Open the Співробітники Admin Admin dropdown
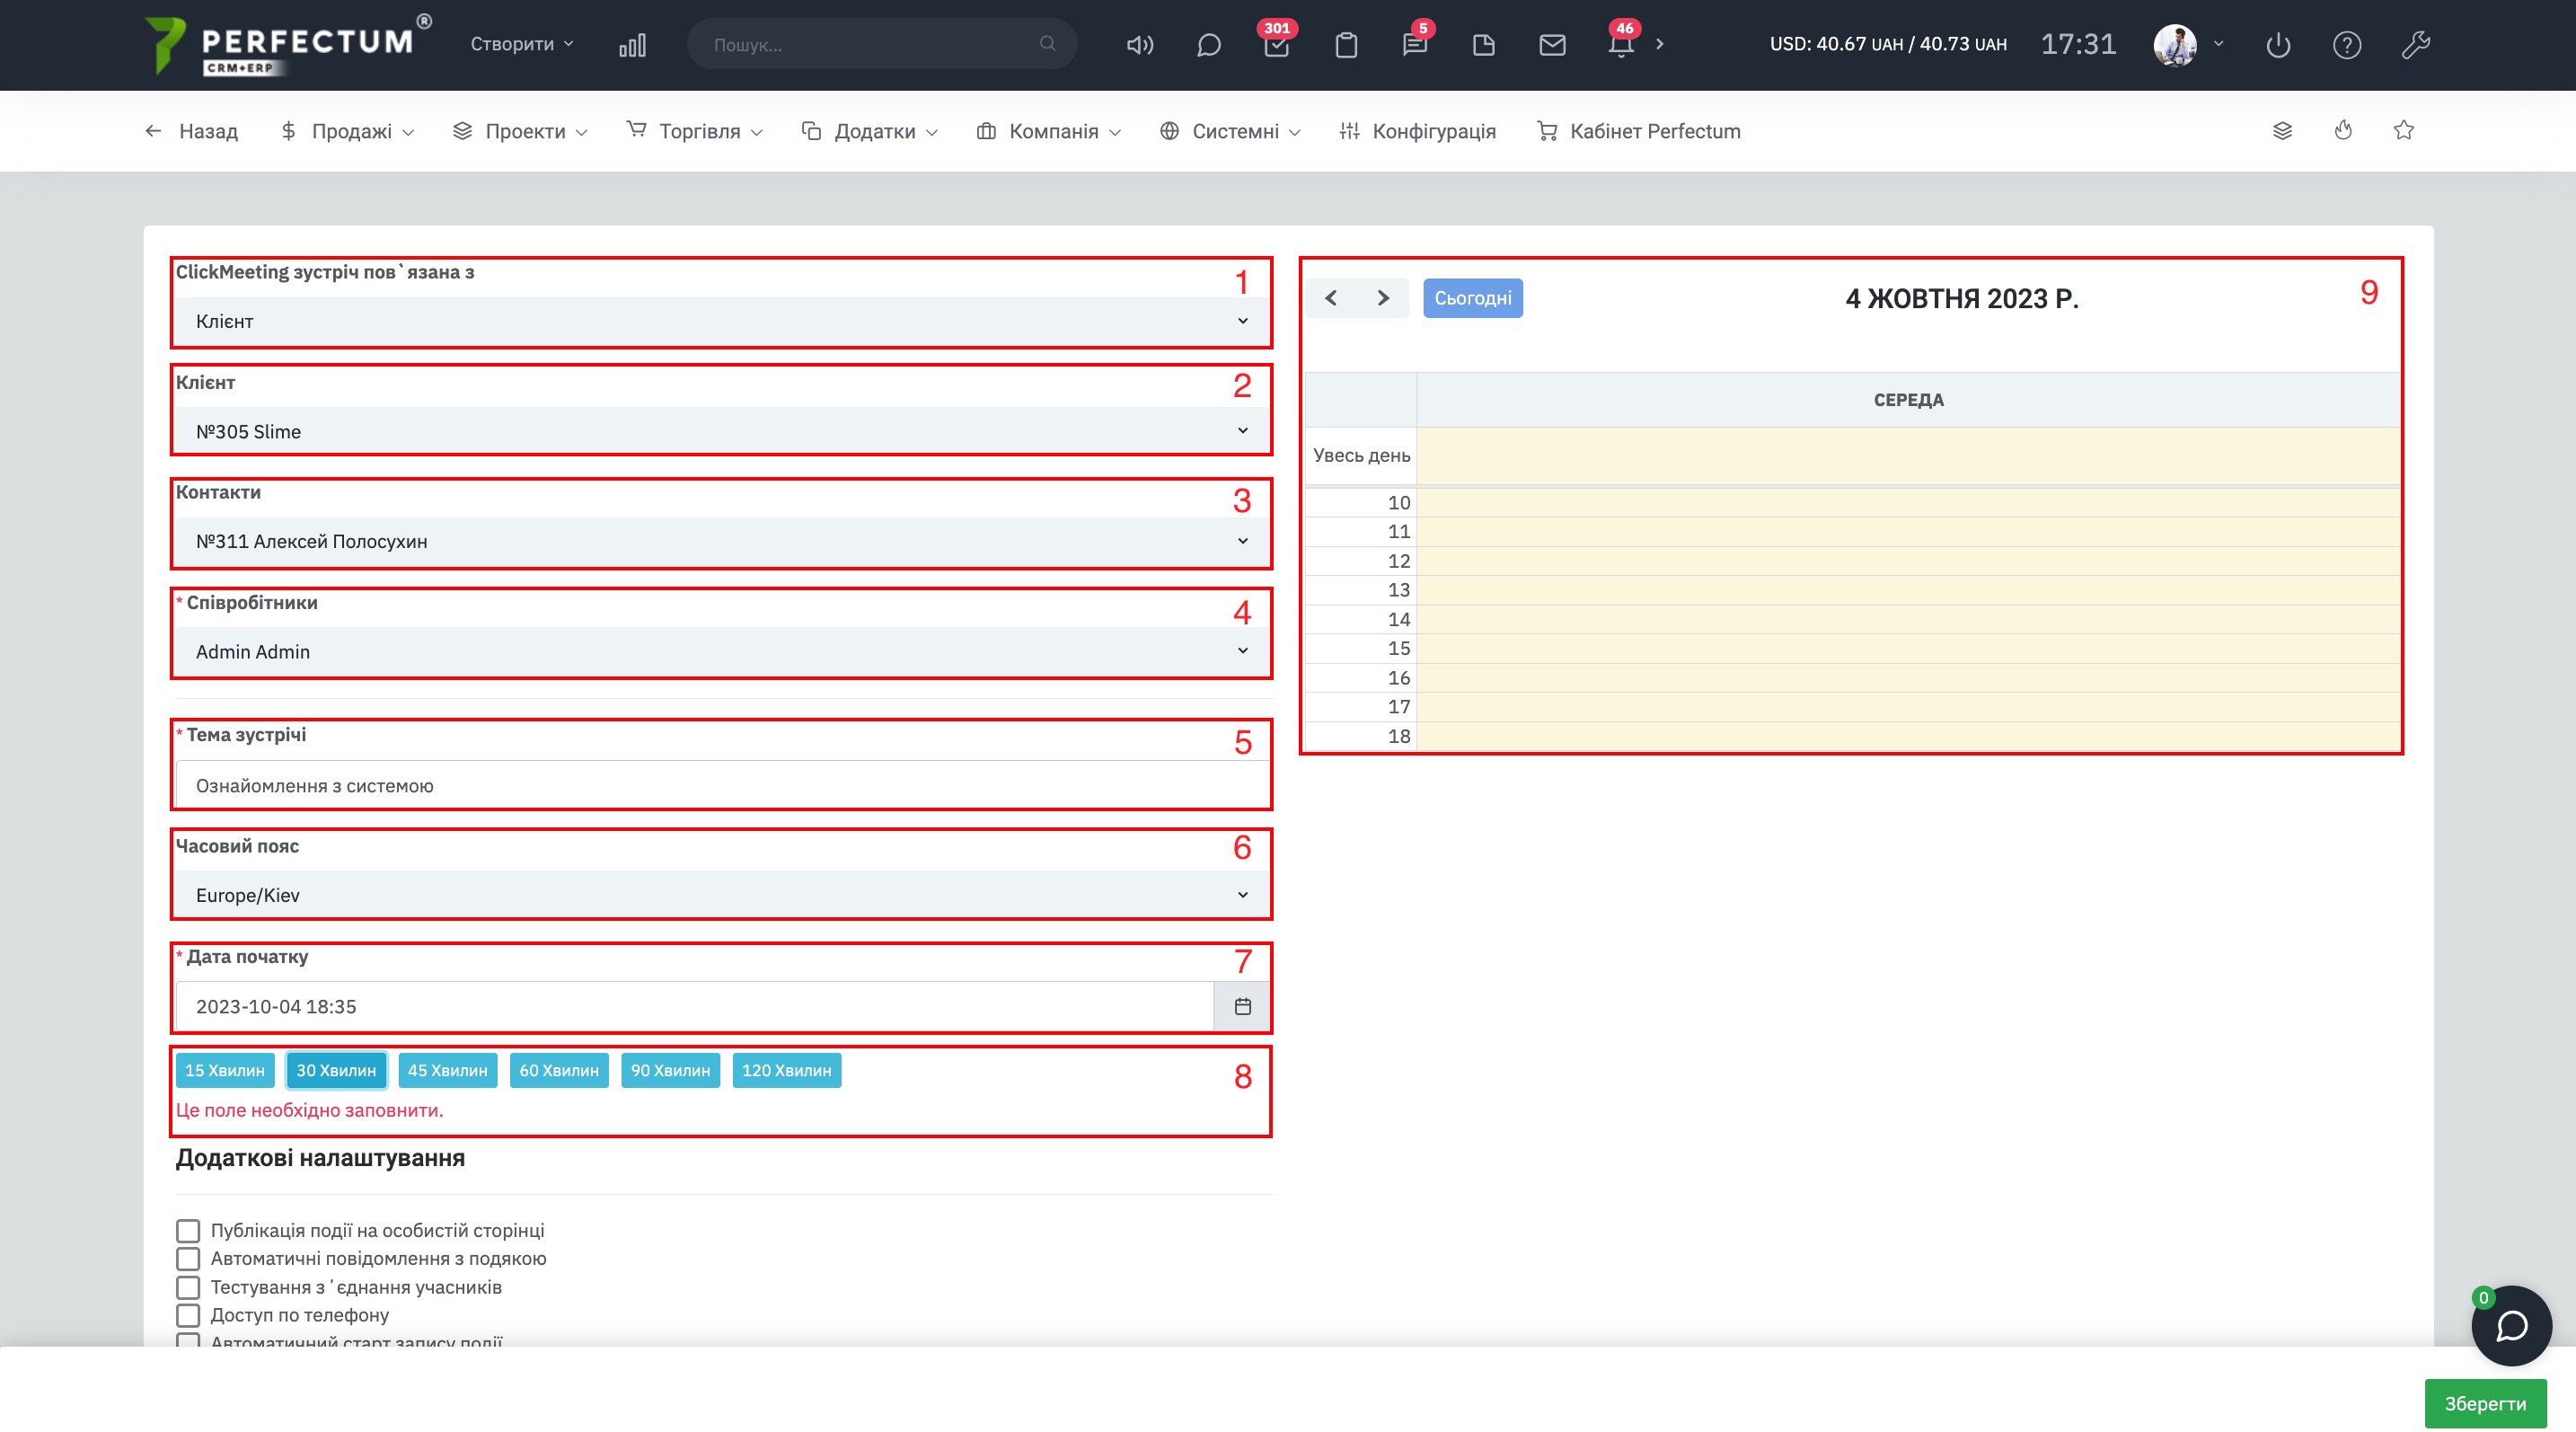The image size is (2576, 1432). point(720,651)
